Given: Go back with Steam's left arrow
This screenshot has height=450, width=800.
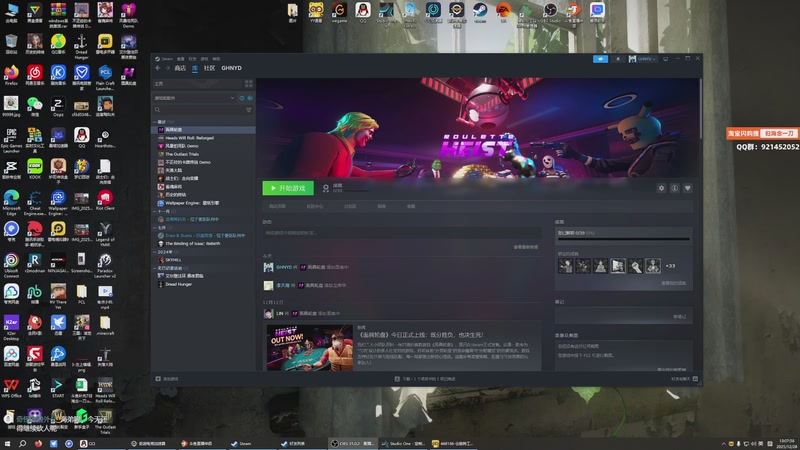Looking at the screenshot, I should 158,68.
